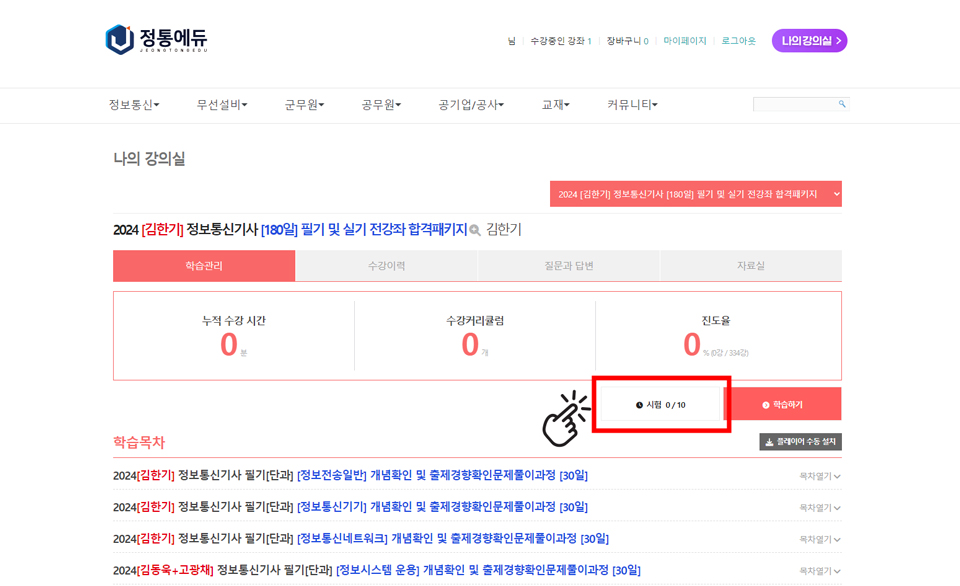Click the 학습목차 section heading
This screenshot has height=586, width=960.
pyautogui.click(x=139, y=442)
